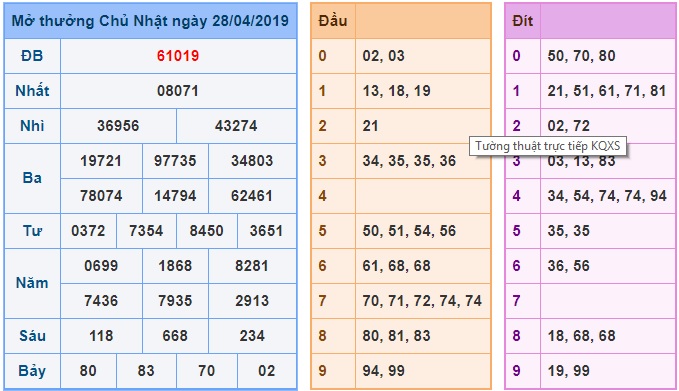Screen dimensions: 679x391
Task: Click the 80 cell in Bảy row
Action: [88, 371]
